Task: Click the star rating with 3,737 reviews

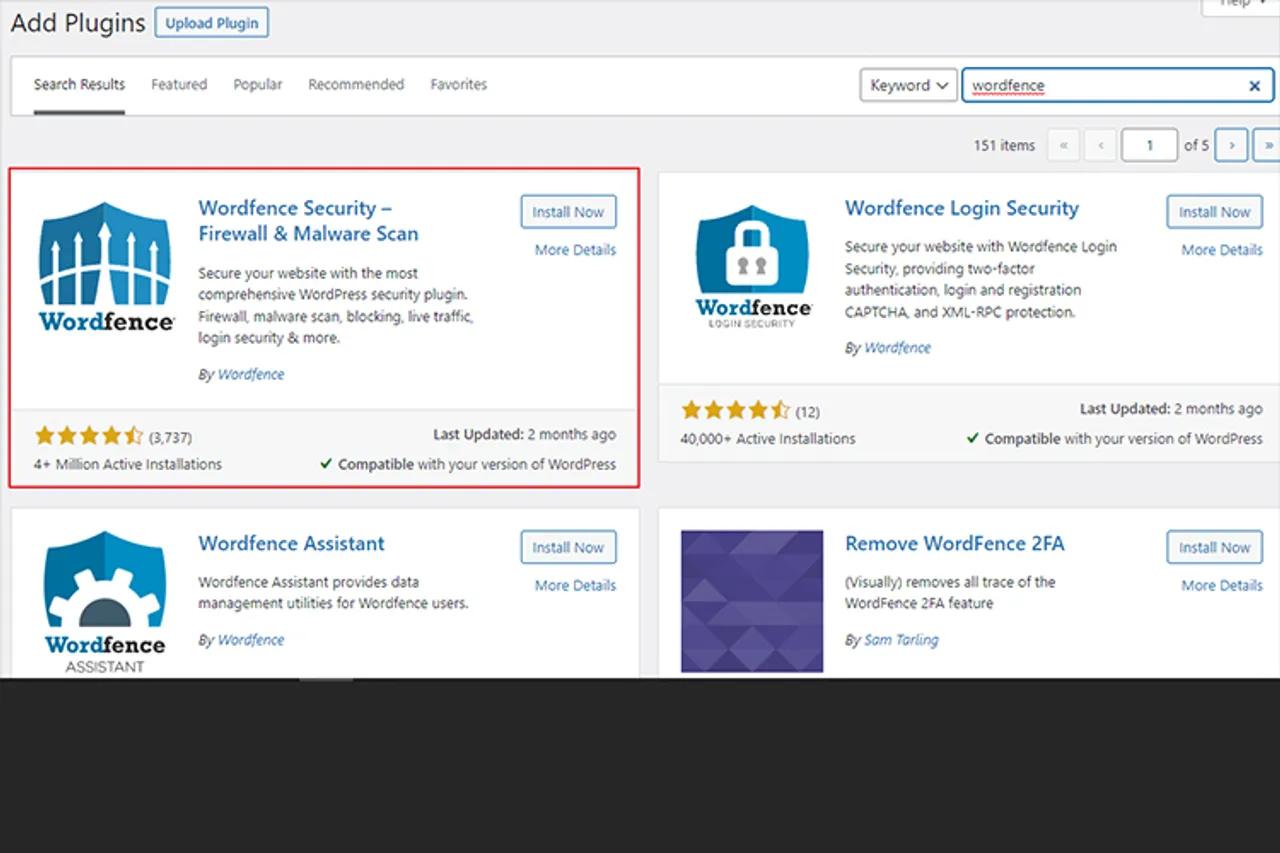Action: click(89, 436)
